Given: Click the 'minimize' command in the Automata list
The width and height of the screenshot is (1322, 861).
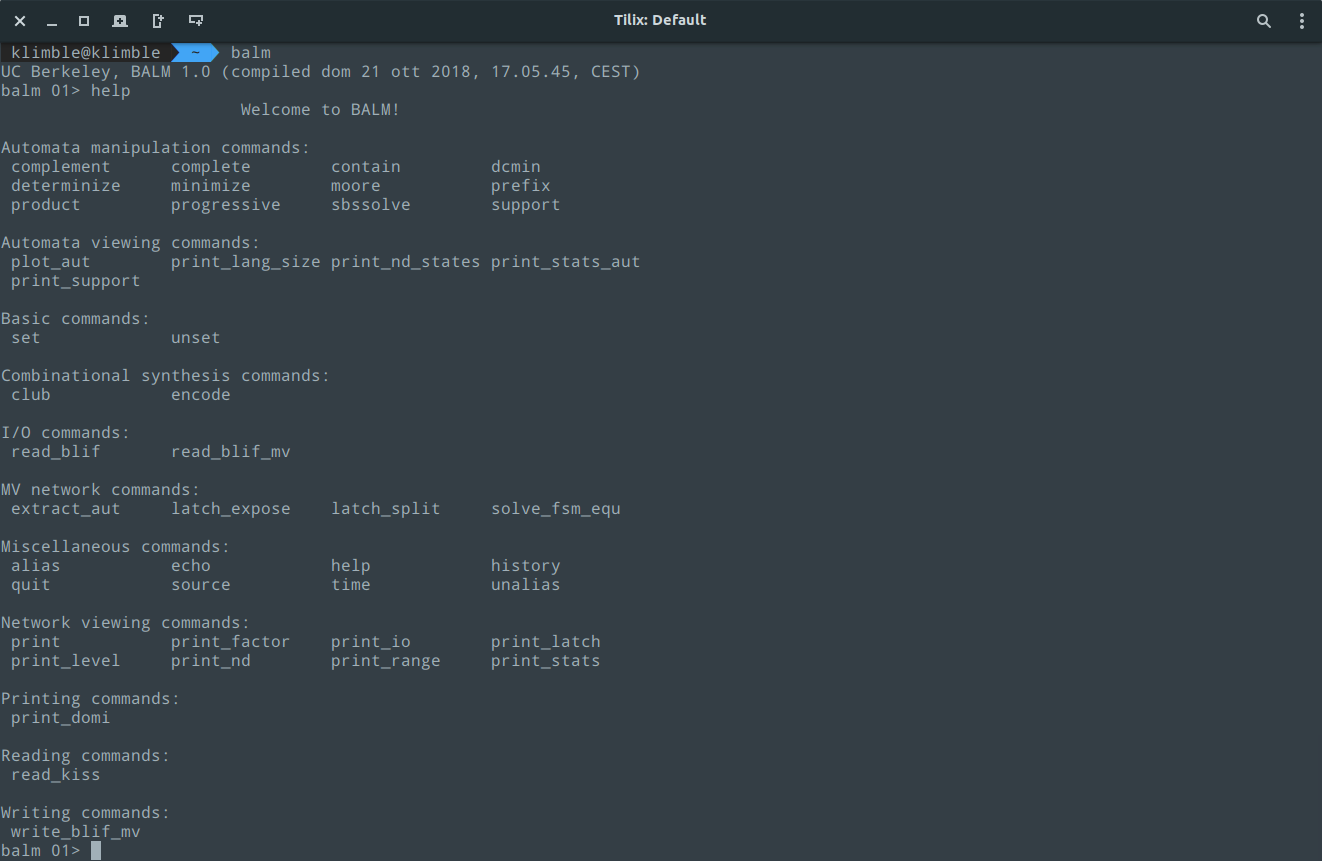Looking at the screenshot, I should 211,186.
